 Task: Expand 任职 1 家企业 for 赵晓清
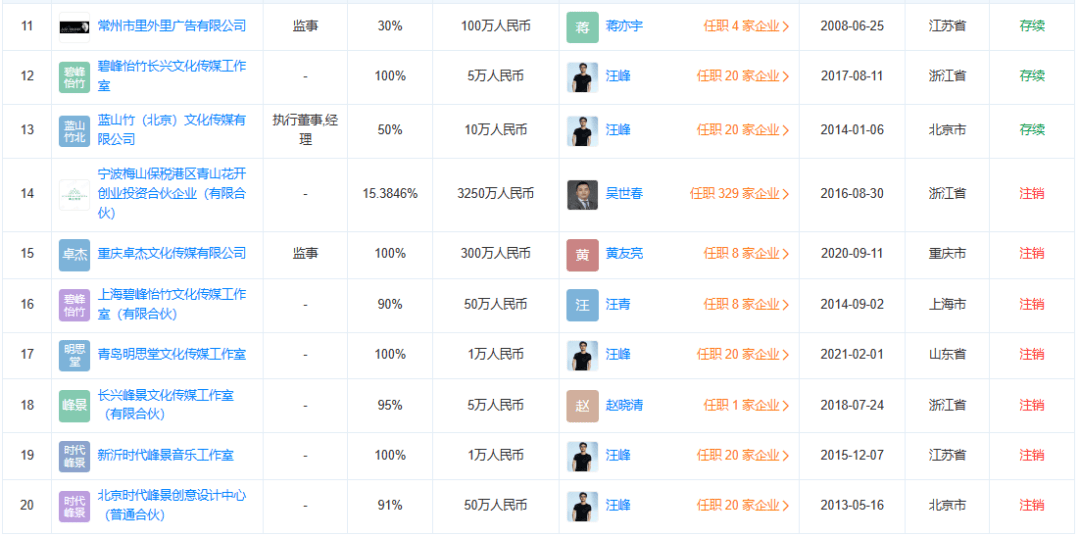[745, 405]
